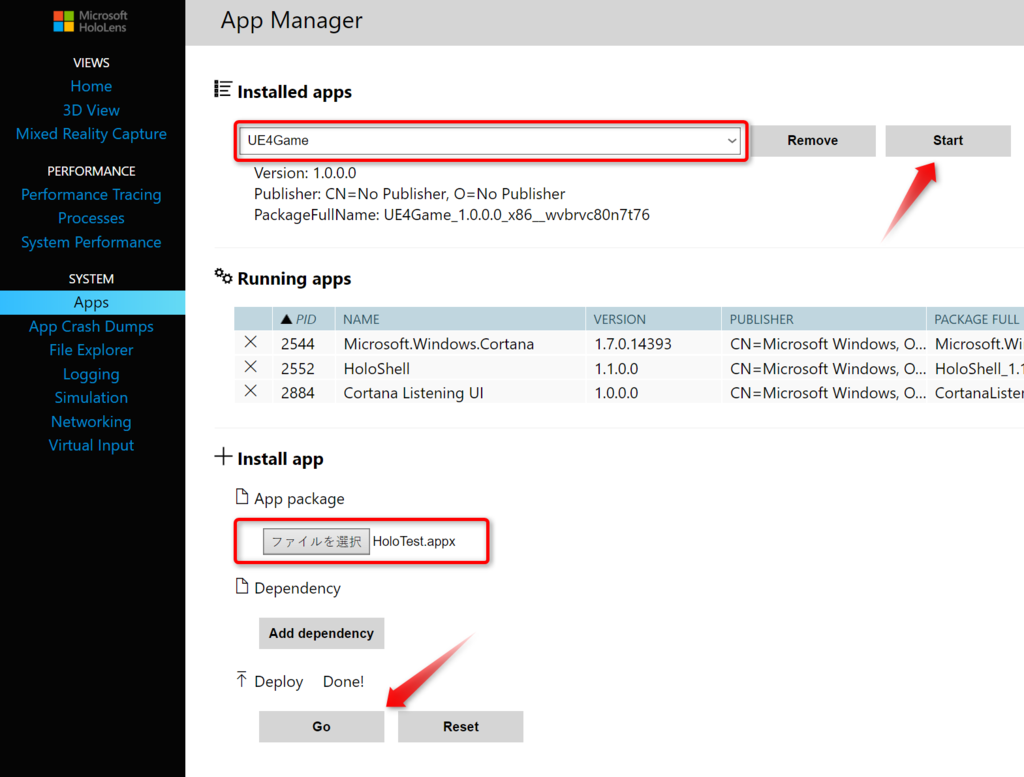Open Performance Tracing
Viewport: 1024px width, 777px height.
click(x=91, y=195)
